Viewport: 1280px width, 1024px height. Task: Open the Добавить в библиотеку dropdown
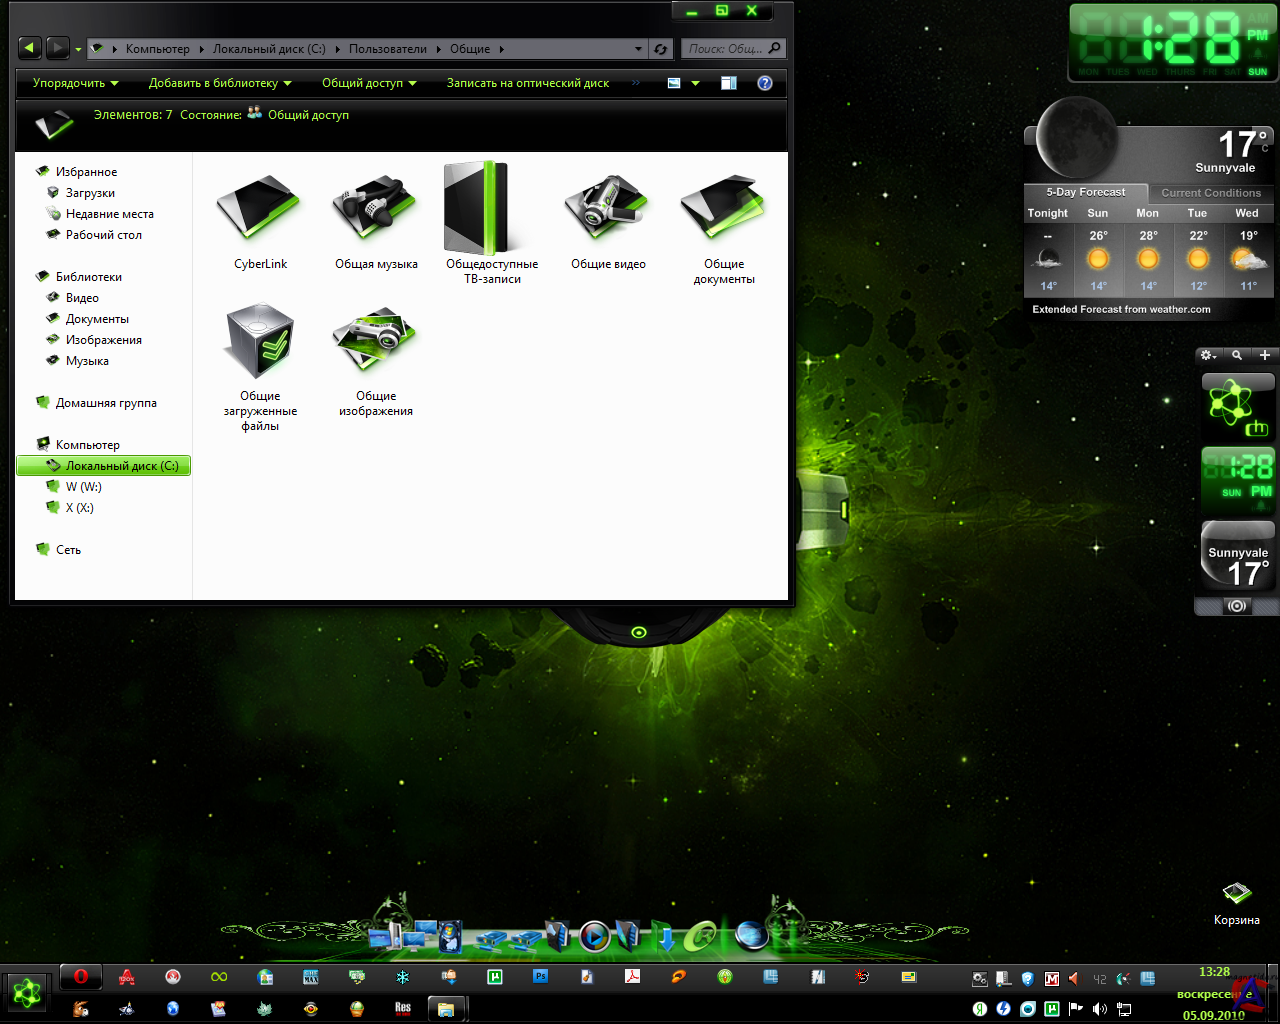(220, 83)
